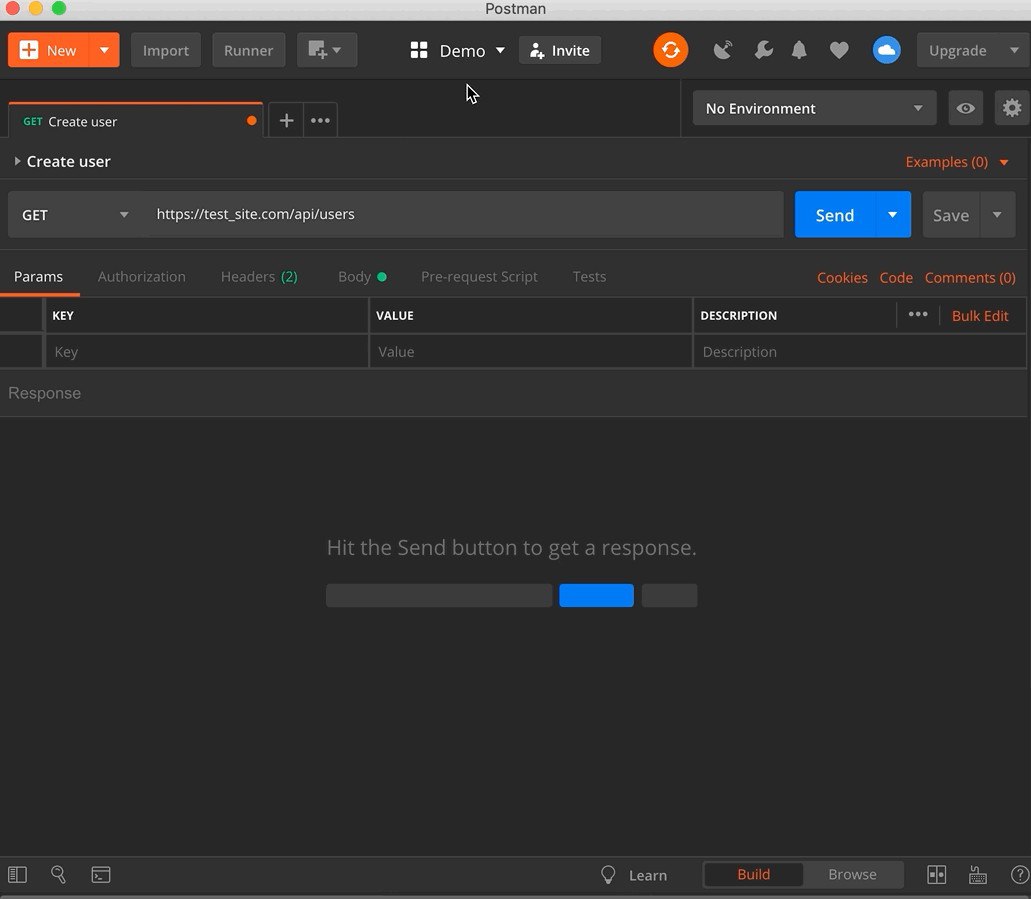Open the notifications bell
1031x899 pixels.
tap(799, 50)
